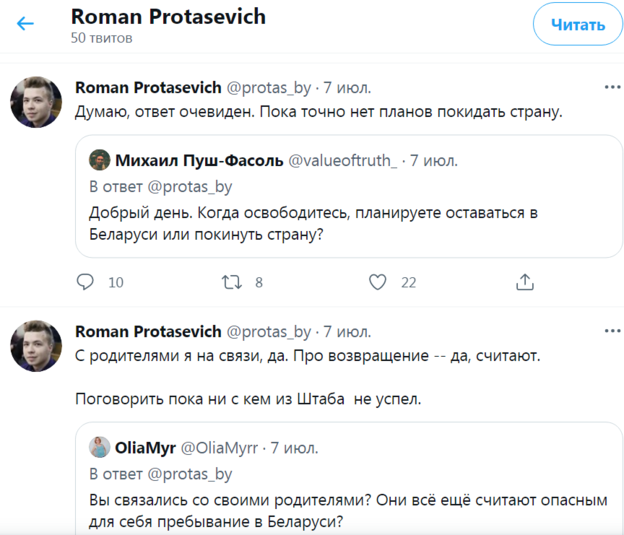Open Михаил Пуш-Фасоль quoted author name
The height and width of the screenshot is (535, 624).
pyautogui.click(x=198, y=160)
